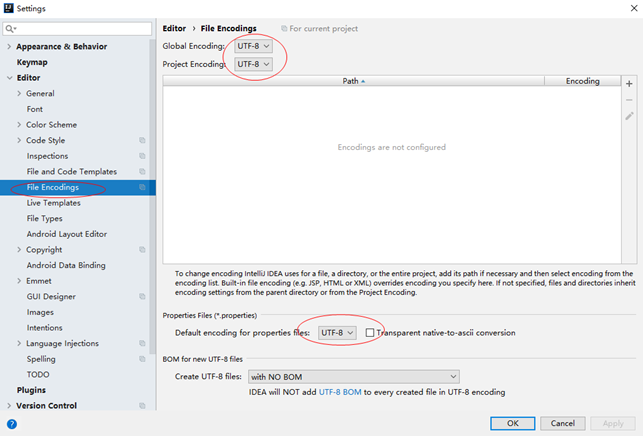Click the remove path minus icon
Image resolution: width=643 pixels, height=436 pixels.
tap(629, 100)
